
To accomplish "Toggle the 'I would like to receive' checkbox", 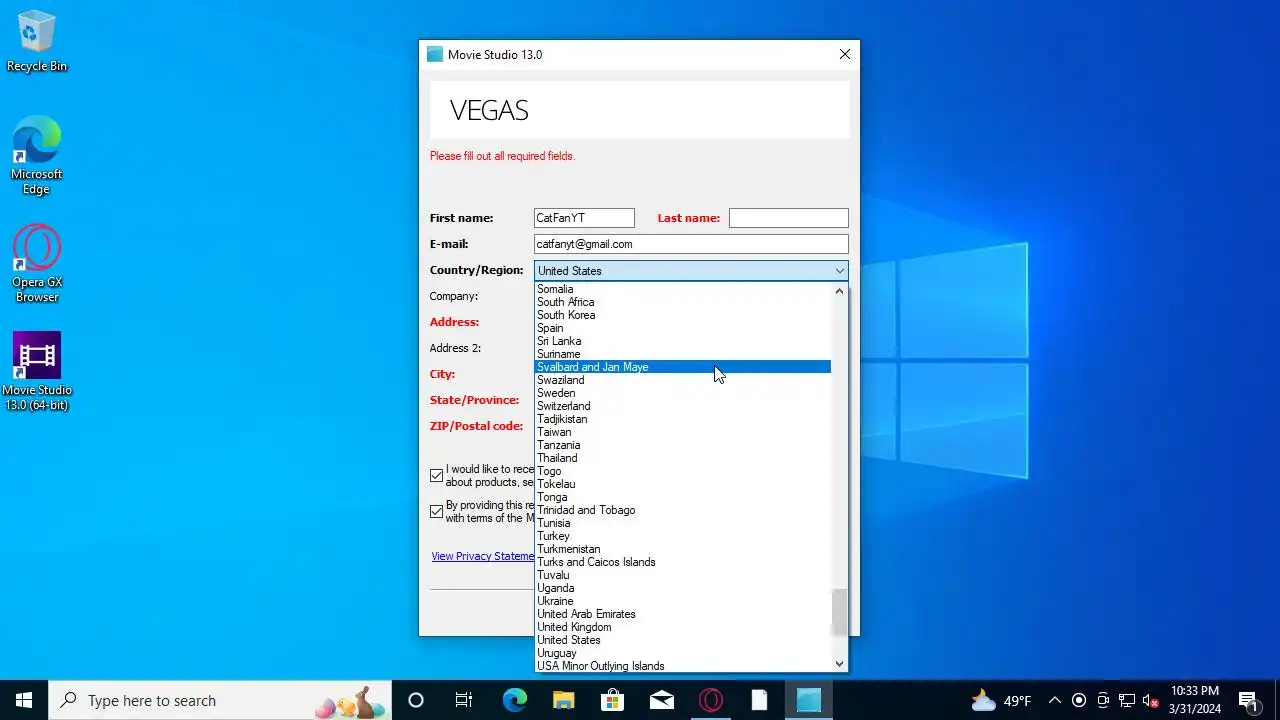I will [436, 476].
